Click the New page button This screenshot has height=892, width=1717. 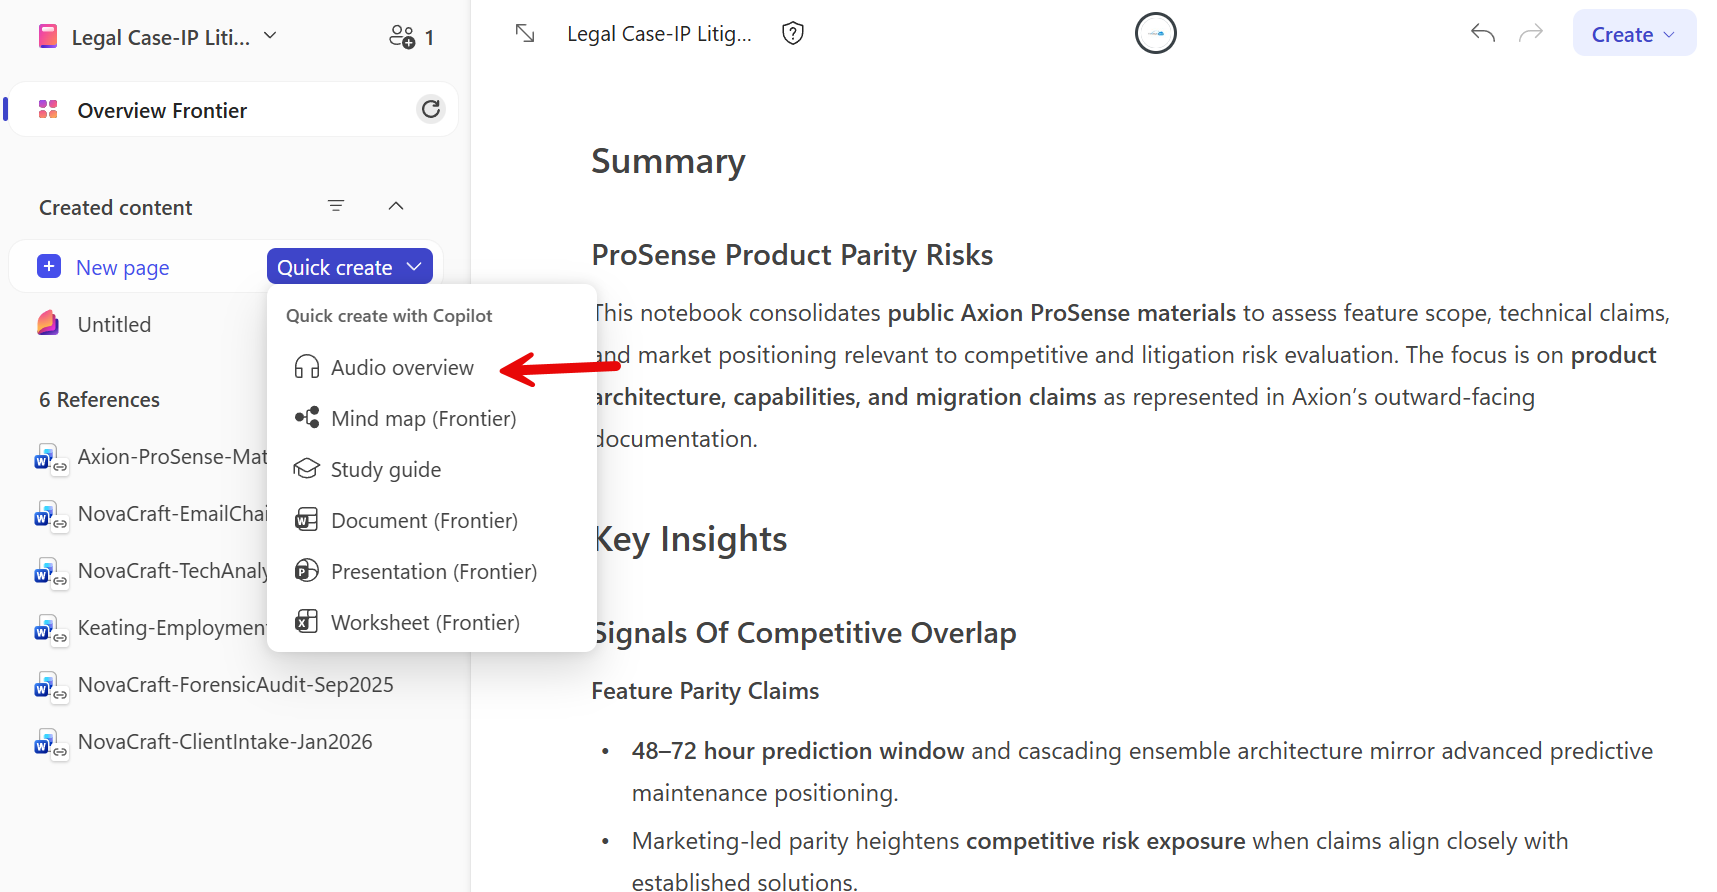pos(122,267)
